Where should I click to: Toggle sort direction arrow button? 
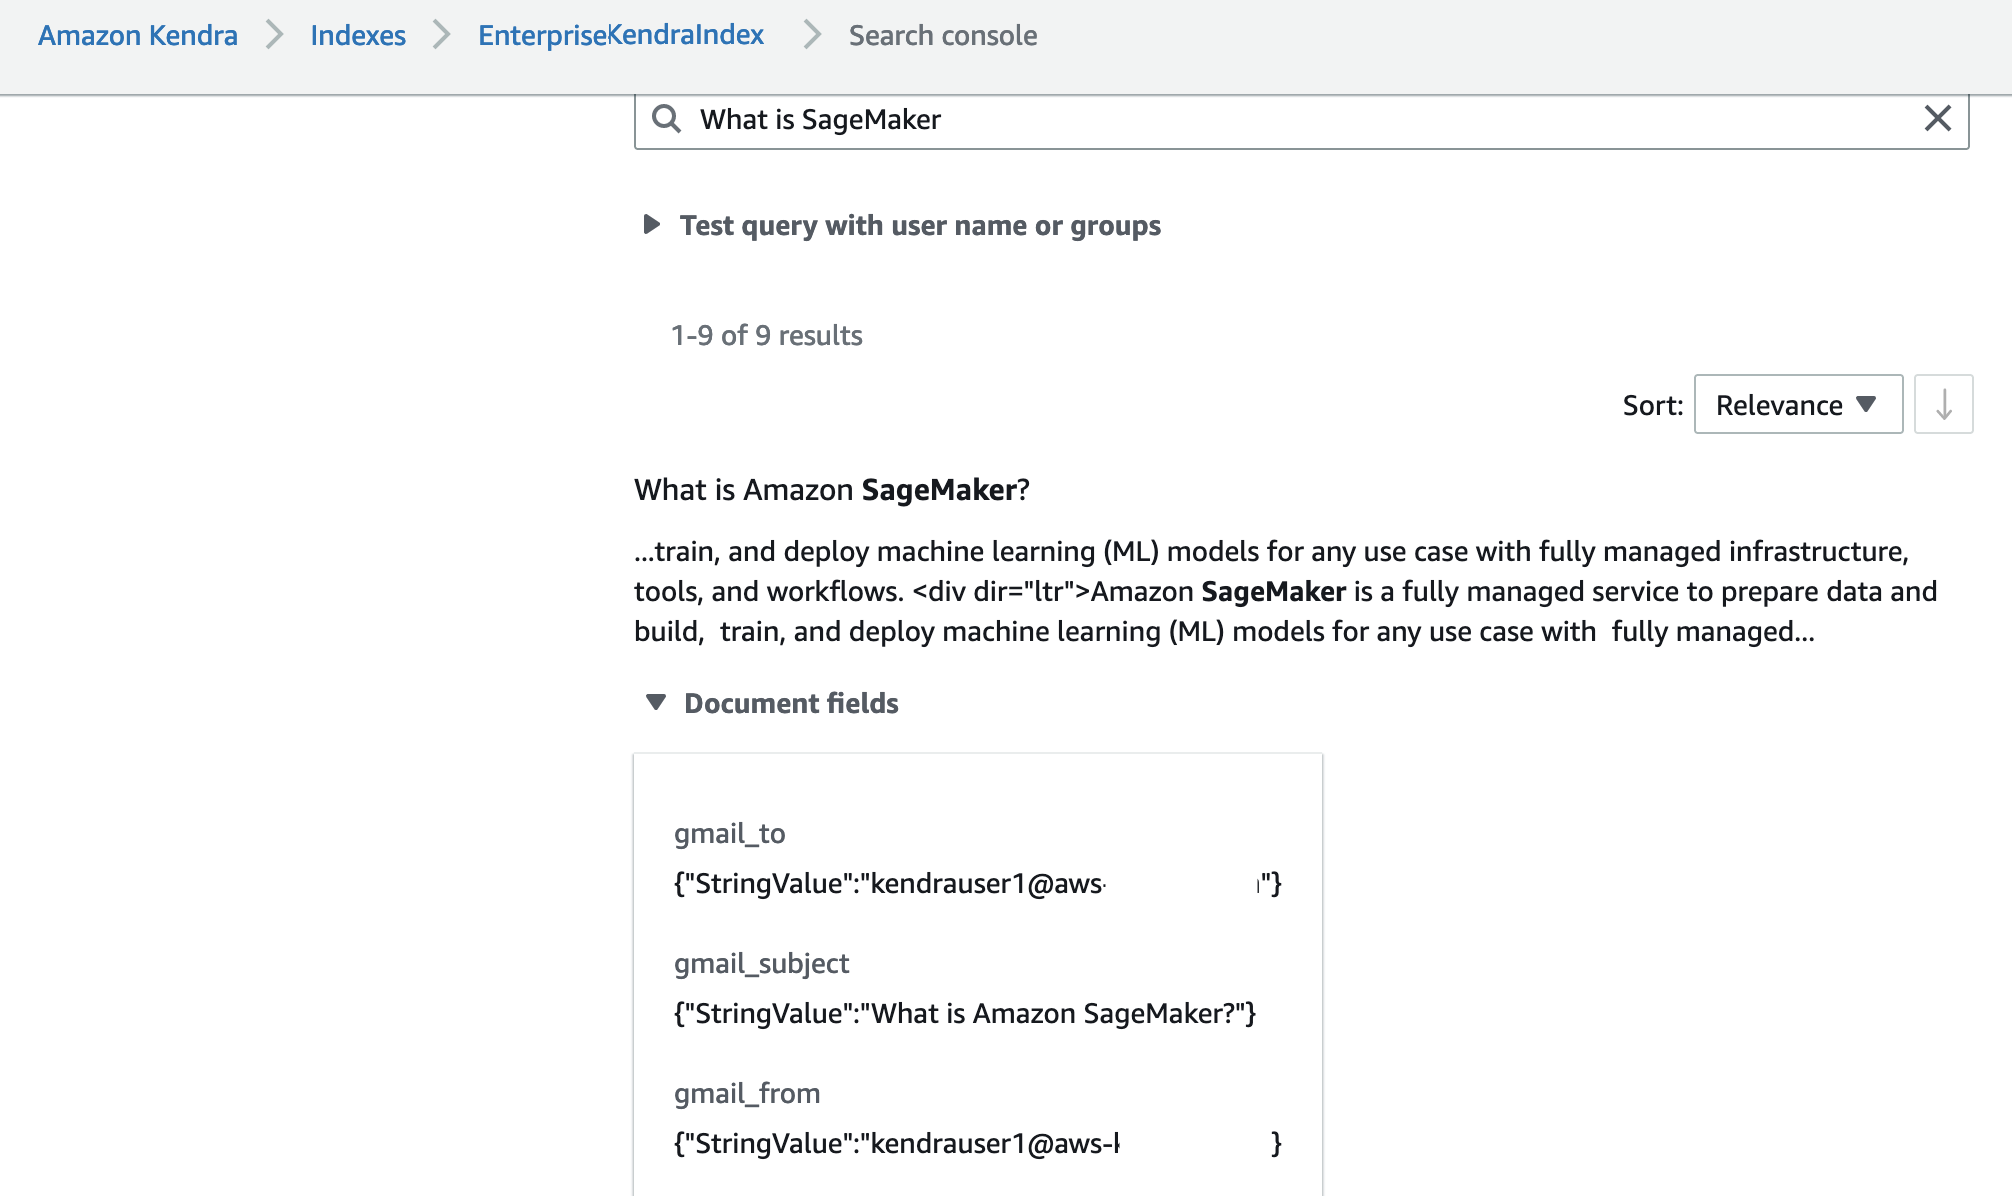click(x=1943, y=405)
